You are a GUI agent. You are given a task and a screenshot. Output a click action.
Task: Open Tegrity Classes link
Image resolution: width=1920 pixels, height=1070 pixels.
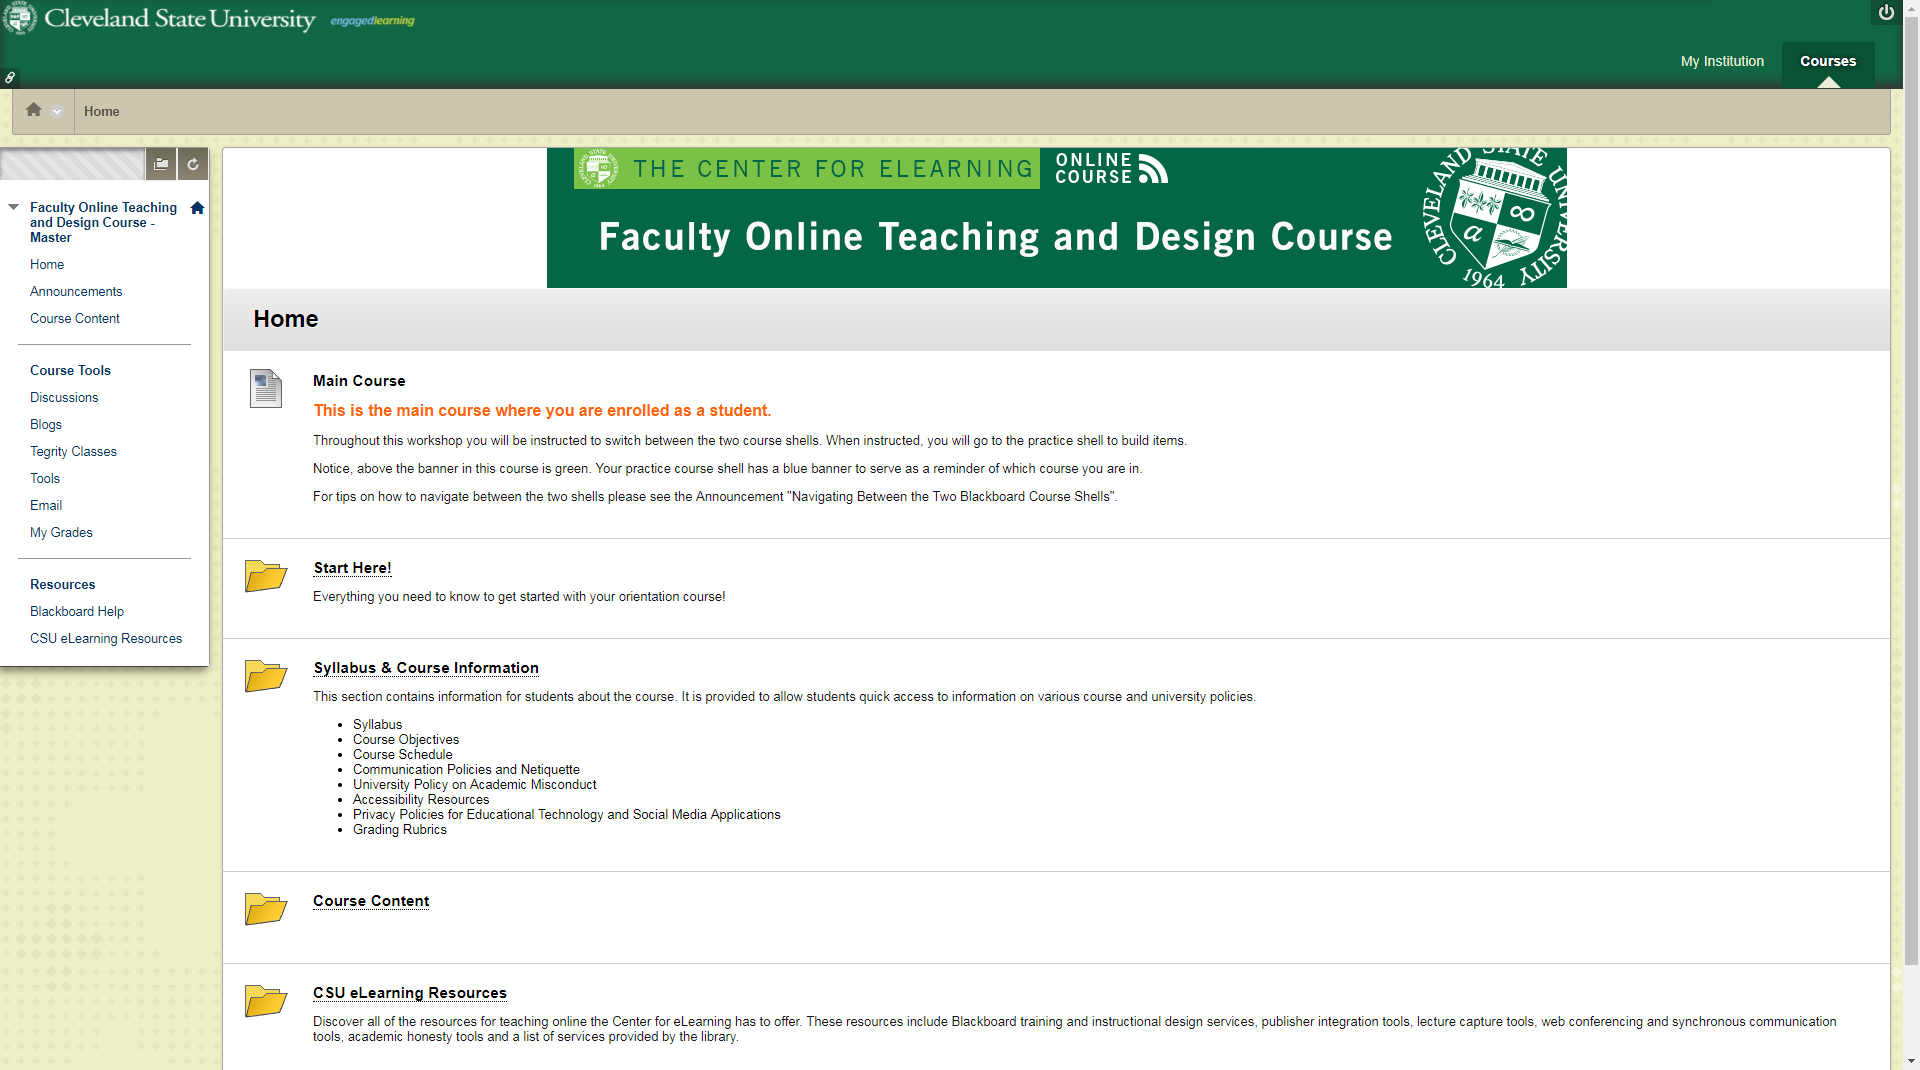pos(73,451)
